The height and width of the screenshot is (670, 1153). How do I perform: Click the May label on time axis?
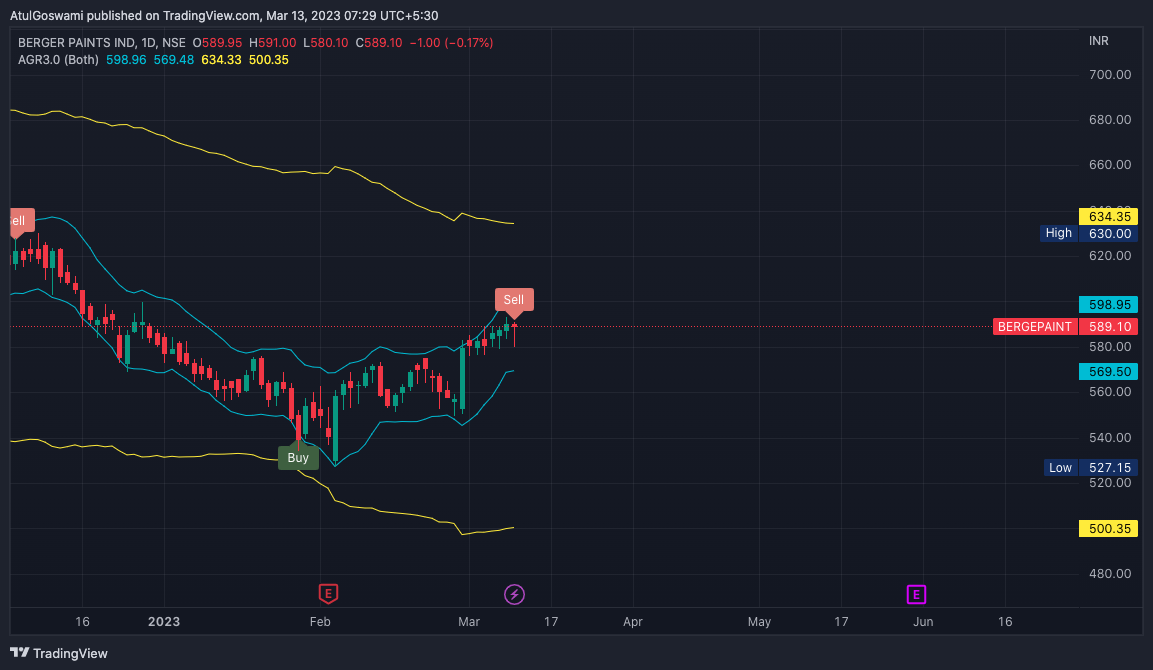[x=760, y=621]
